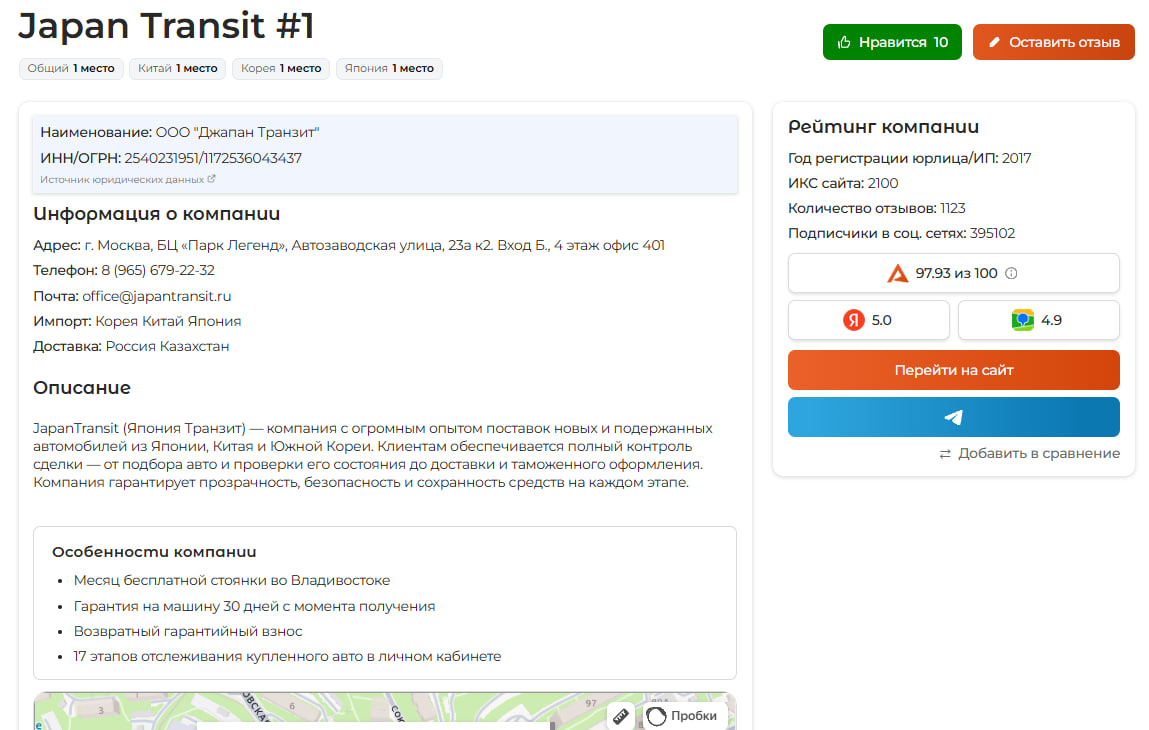Open the Yandex 5.0 rating button
1149x730 pixels.
[x=868, y=320]
